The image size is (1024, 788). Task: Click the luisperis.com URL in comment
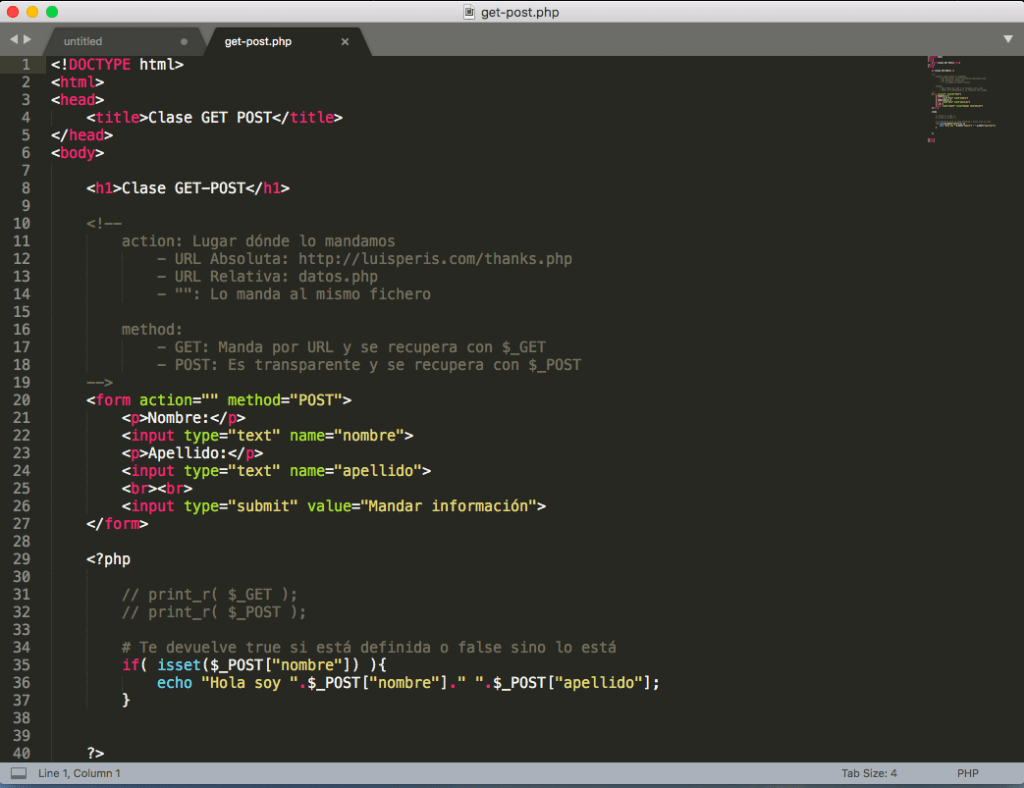point(435,259)
